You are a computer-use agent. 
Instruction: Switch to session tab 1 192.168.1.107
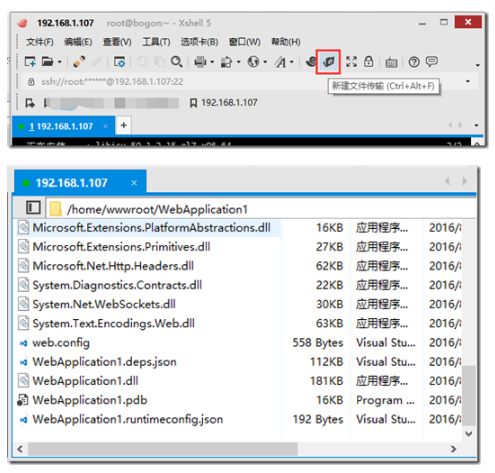pos(61,126)
